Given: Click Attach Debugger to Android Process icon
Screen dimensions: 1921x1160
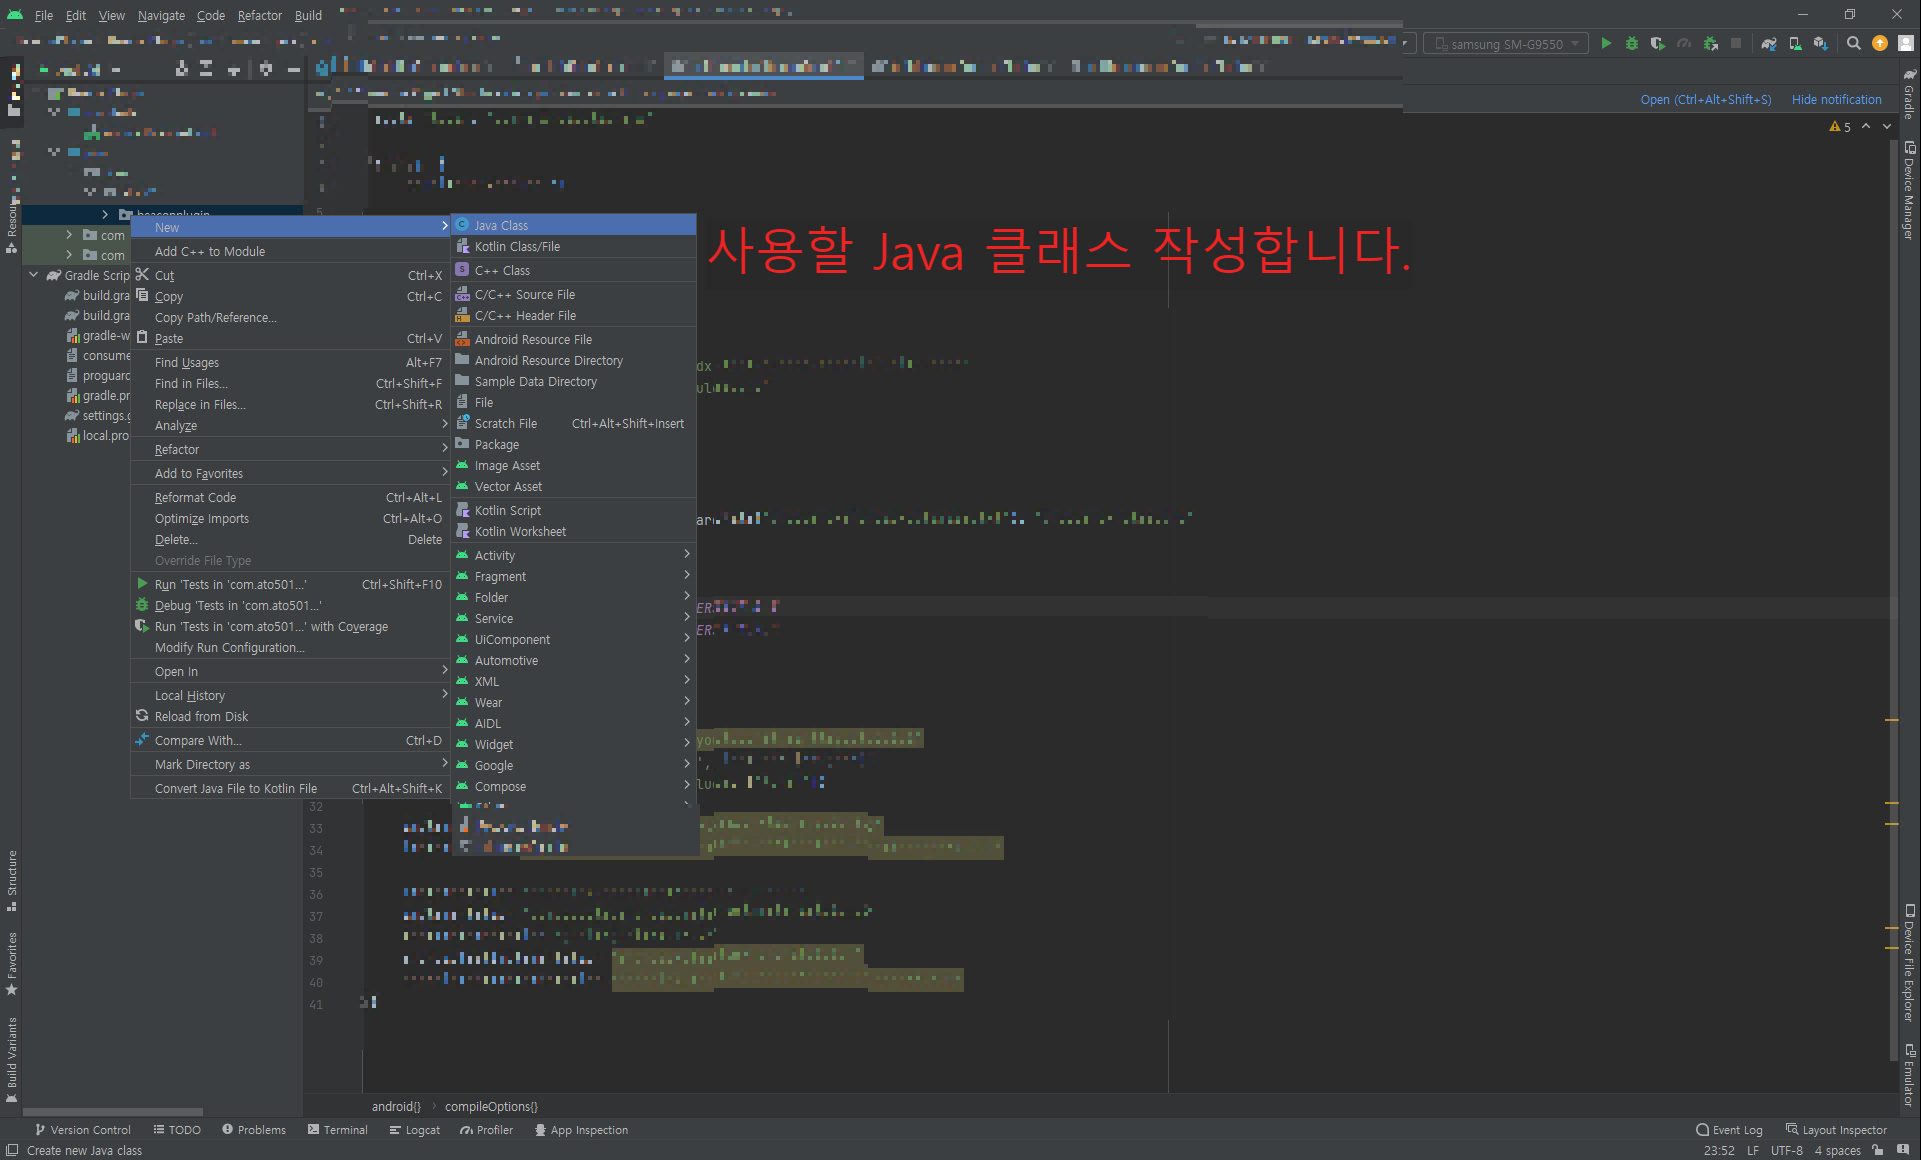Looking at the screenshot, I should (x=1711, y=43).
